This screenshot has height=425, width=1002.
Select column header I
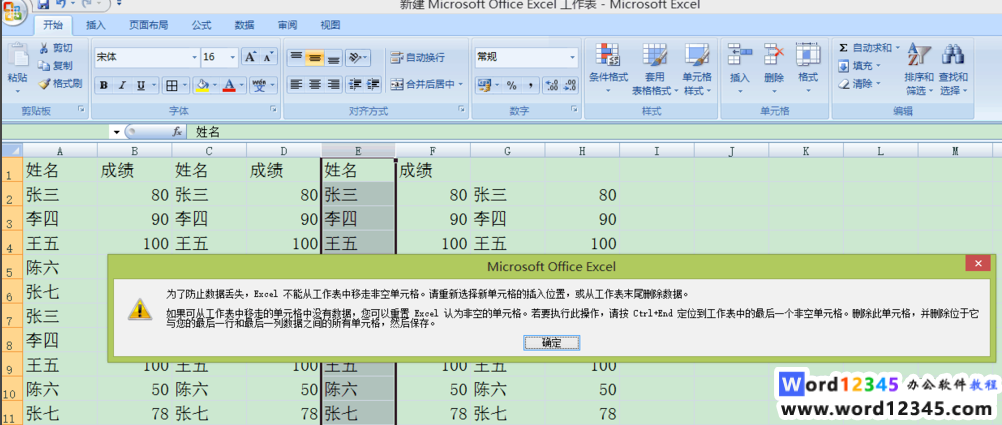656,151
